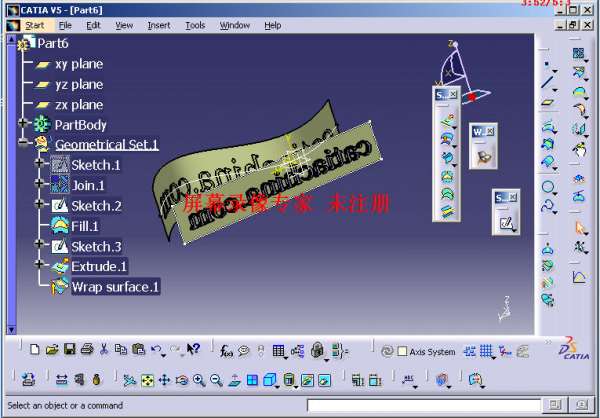Open the Tools menu
This screenshot has width=600, height=418.
coord(194,25)
